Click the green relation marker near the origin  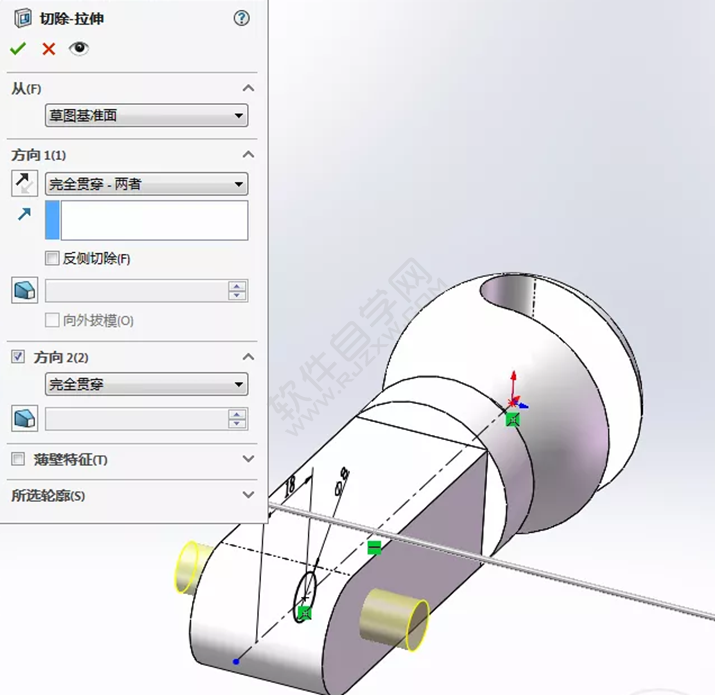513,420
